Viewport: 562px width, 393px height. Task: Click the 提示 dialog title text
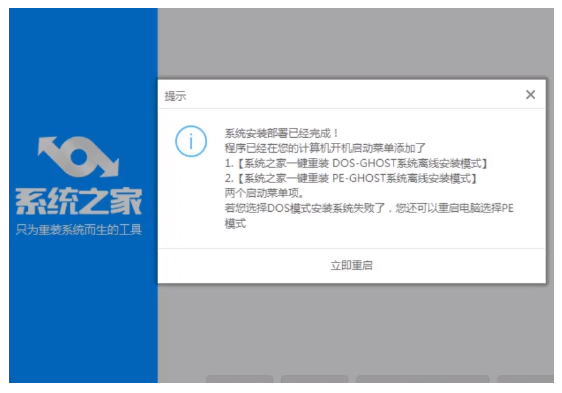click(175, 96)
